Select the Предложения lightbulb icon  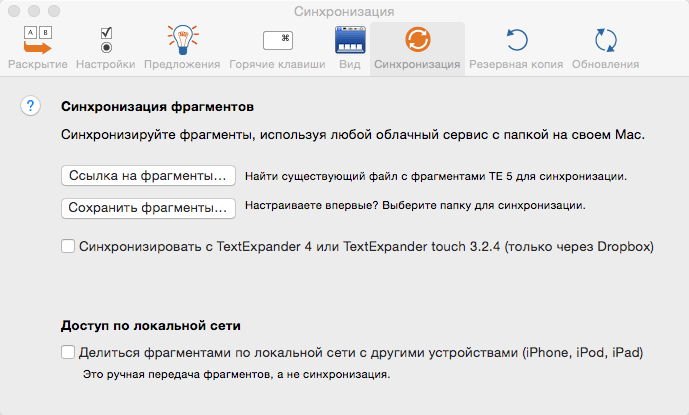coord(183,40)
